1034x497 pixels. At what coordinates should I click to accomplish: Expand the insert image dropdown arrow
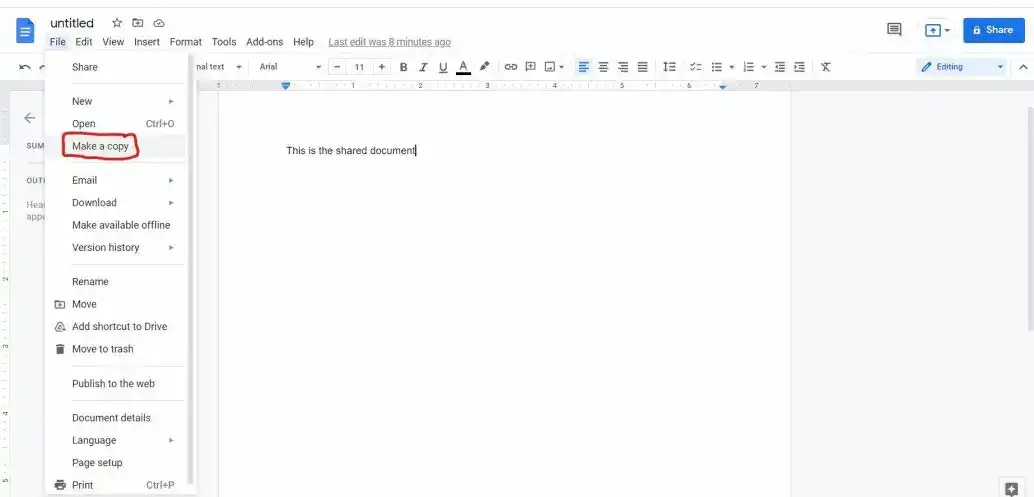pyautogui.click(x=561, y=67)
